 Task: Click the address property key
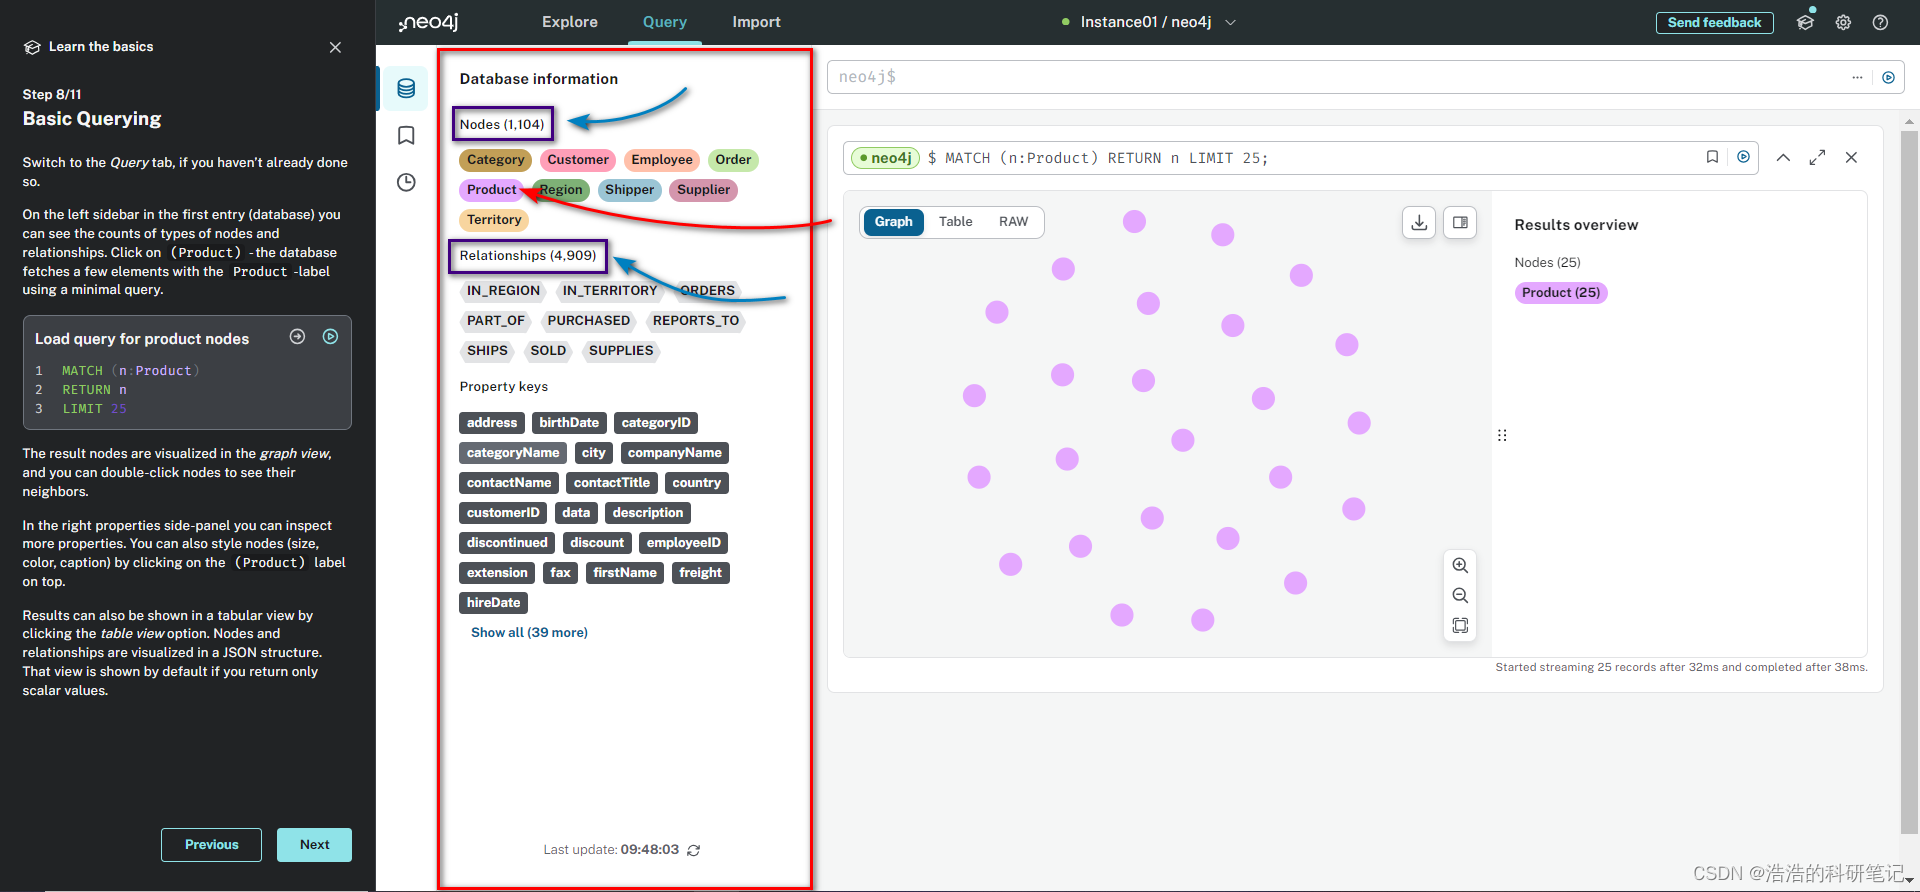(x=491, y=423)
